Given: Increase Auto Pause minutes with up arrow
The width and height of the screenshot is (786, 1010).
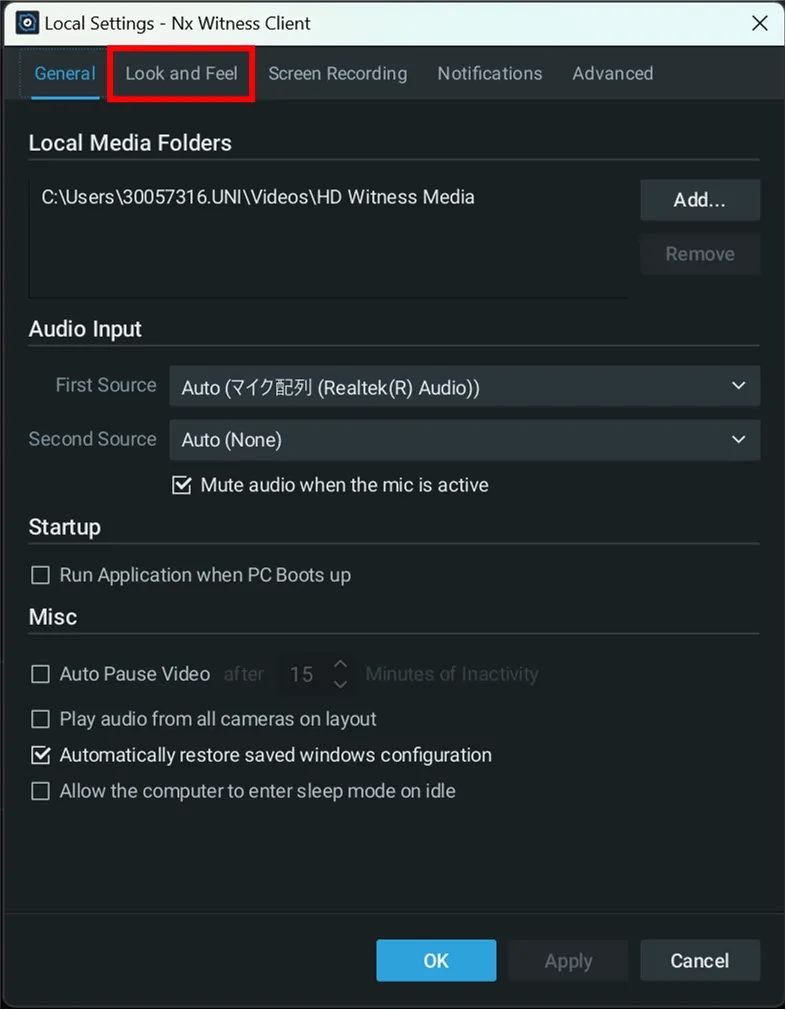Looking at the screenshot, I should coord(341,665).
